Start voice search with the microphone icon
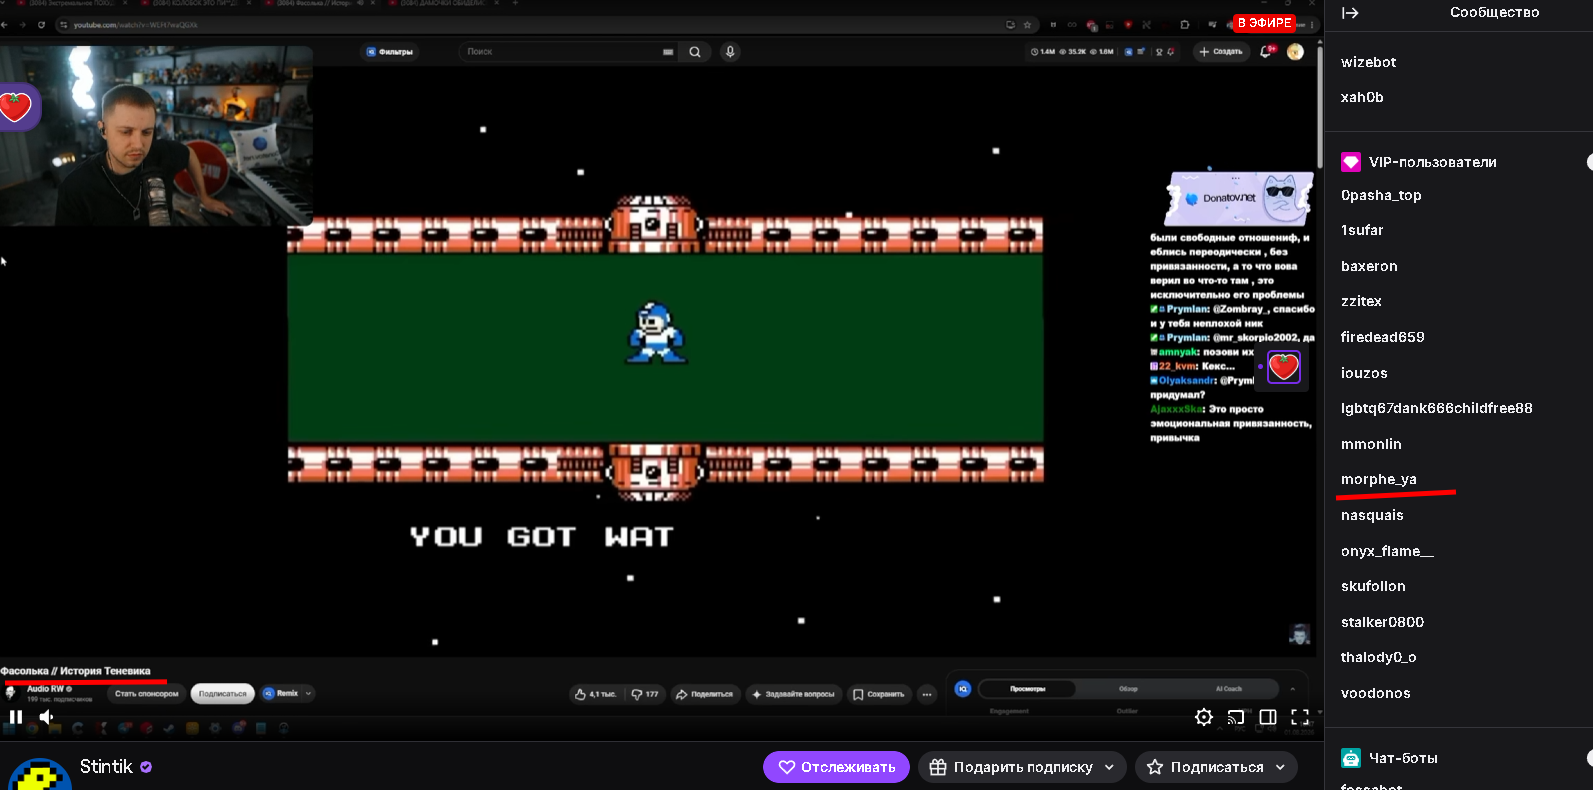The image size is (1593, 790). 731,52
